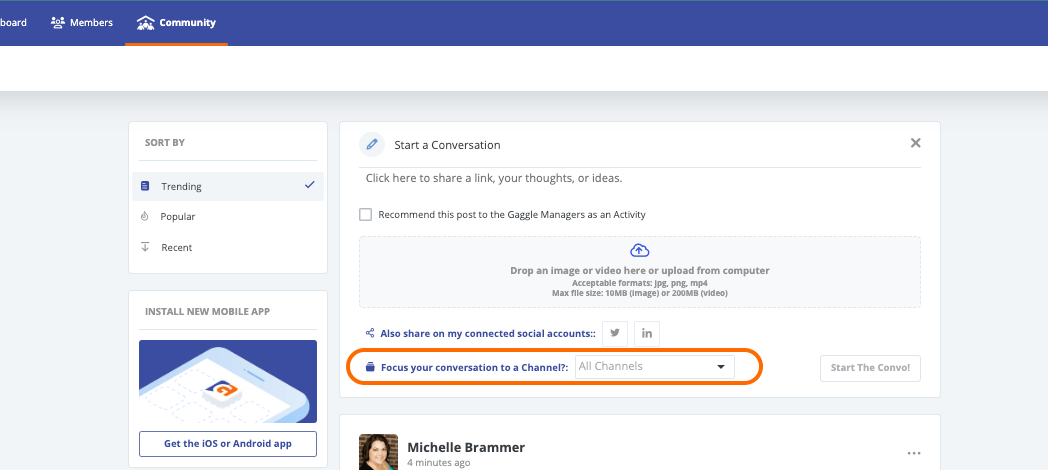
Task: Click the Start a Conversation heading
Action: click(x=447, y=145)
